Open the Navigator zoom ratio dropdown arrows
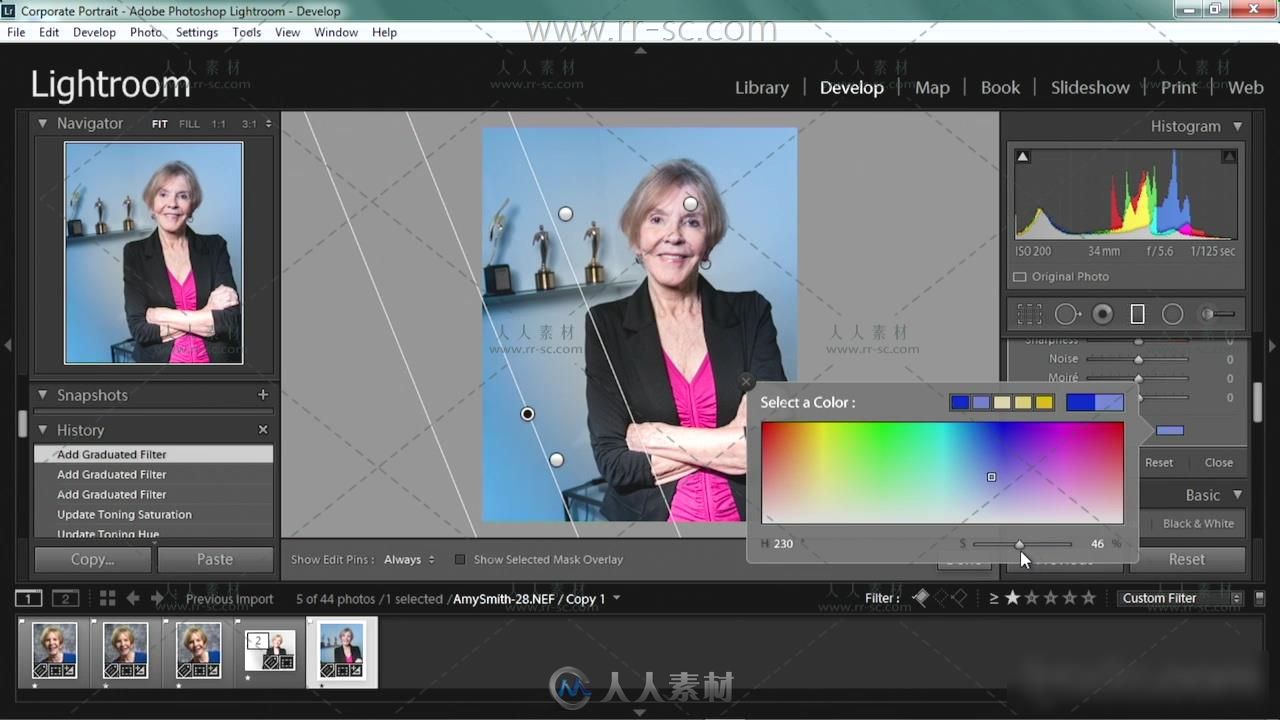This screenshot has width=1280, height=720. 268,124
